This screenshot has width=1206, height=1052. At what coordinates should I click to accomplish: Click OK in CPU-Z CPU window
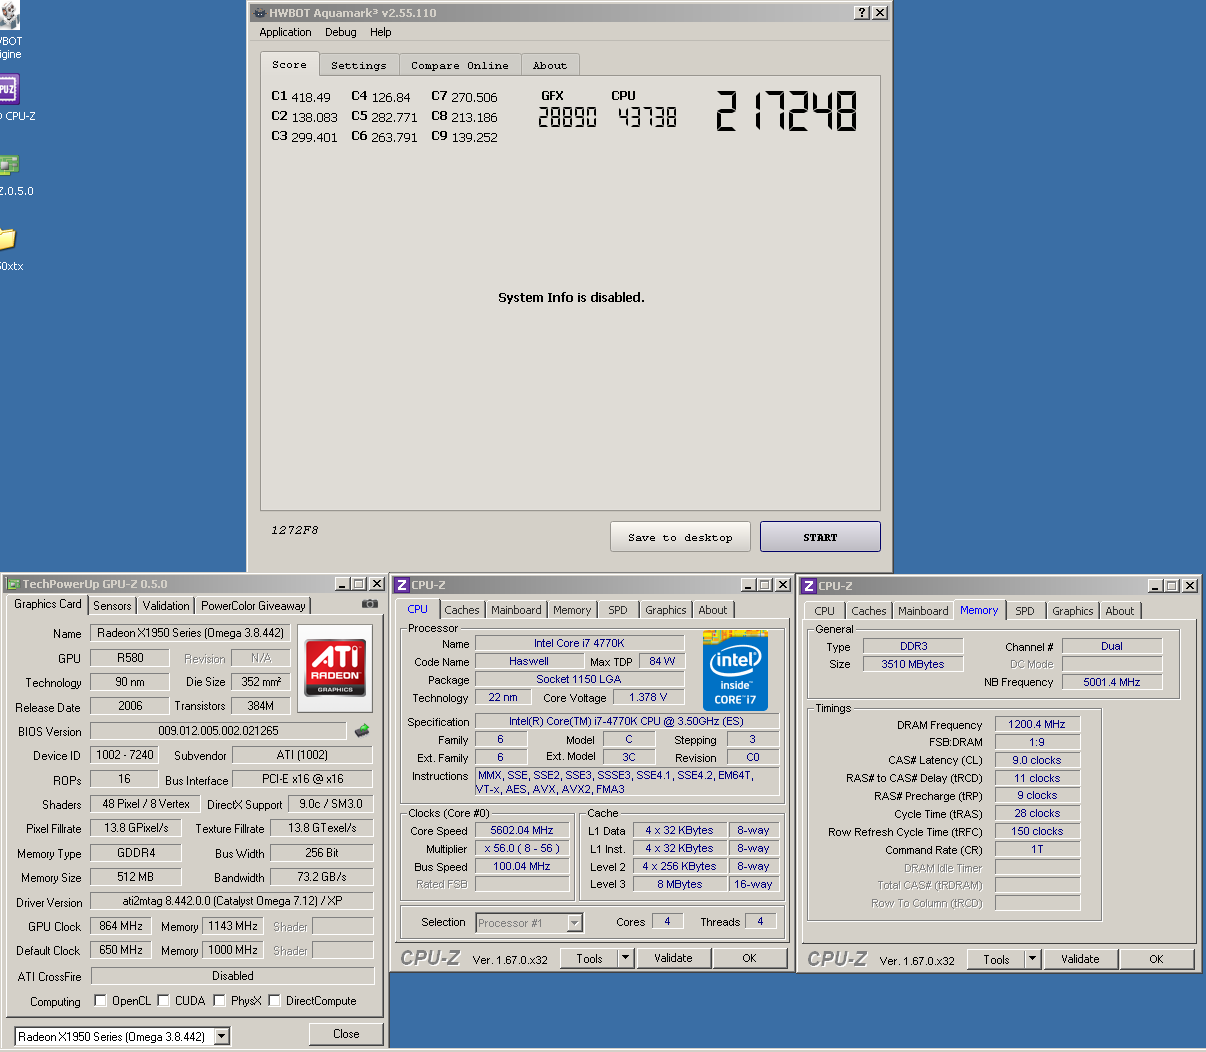(x=749, y=958)
